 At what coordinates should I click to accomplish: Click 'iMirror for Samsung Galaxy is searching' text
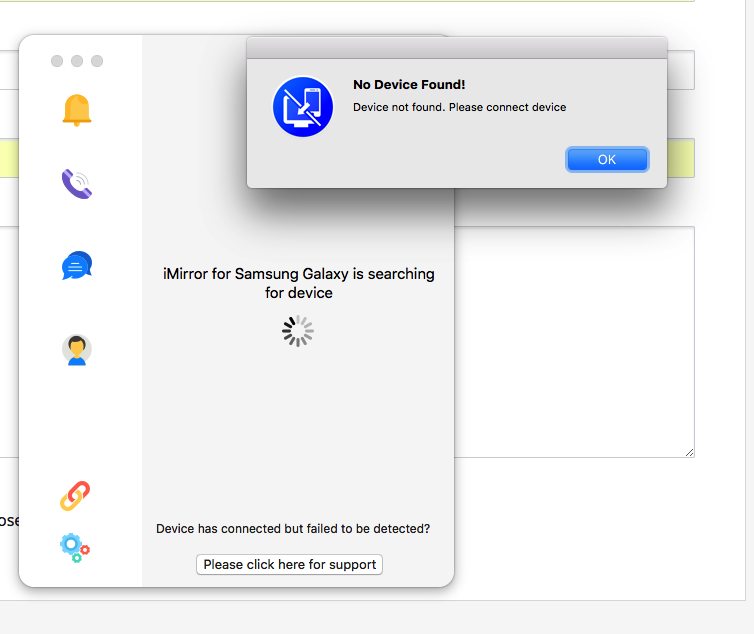tap(299, 274)
